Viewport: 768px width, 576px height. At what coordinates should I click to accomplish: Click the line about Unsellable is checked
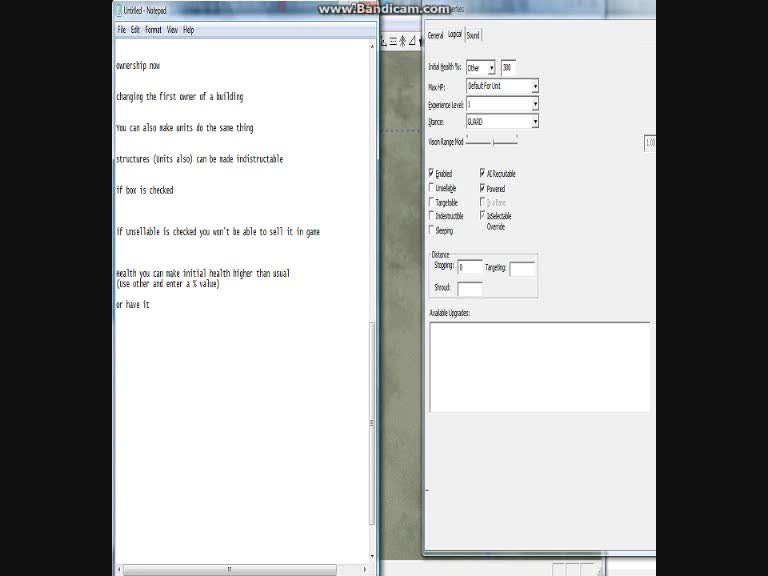[x=218, y=232]
